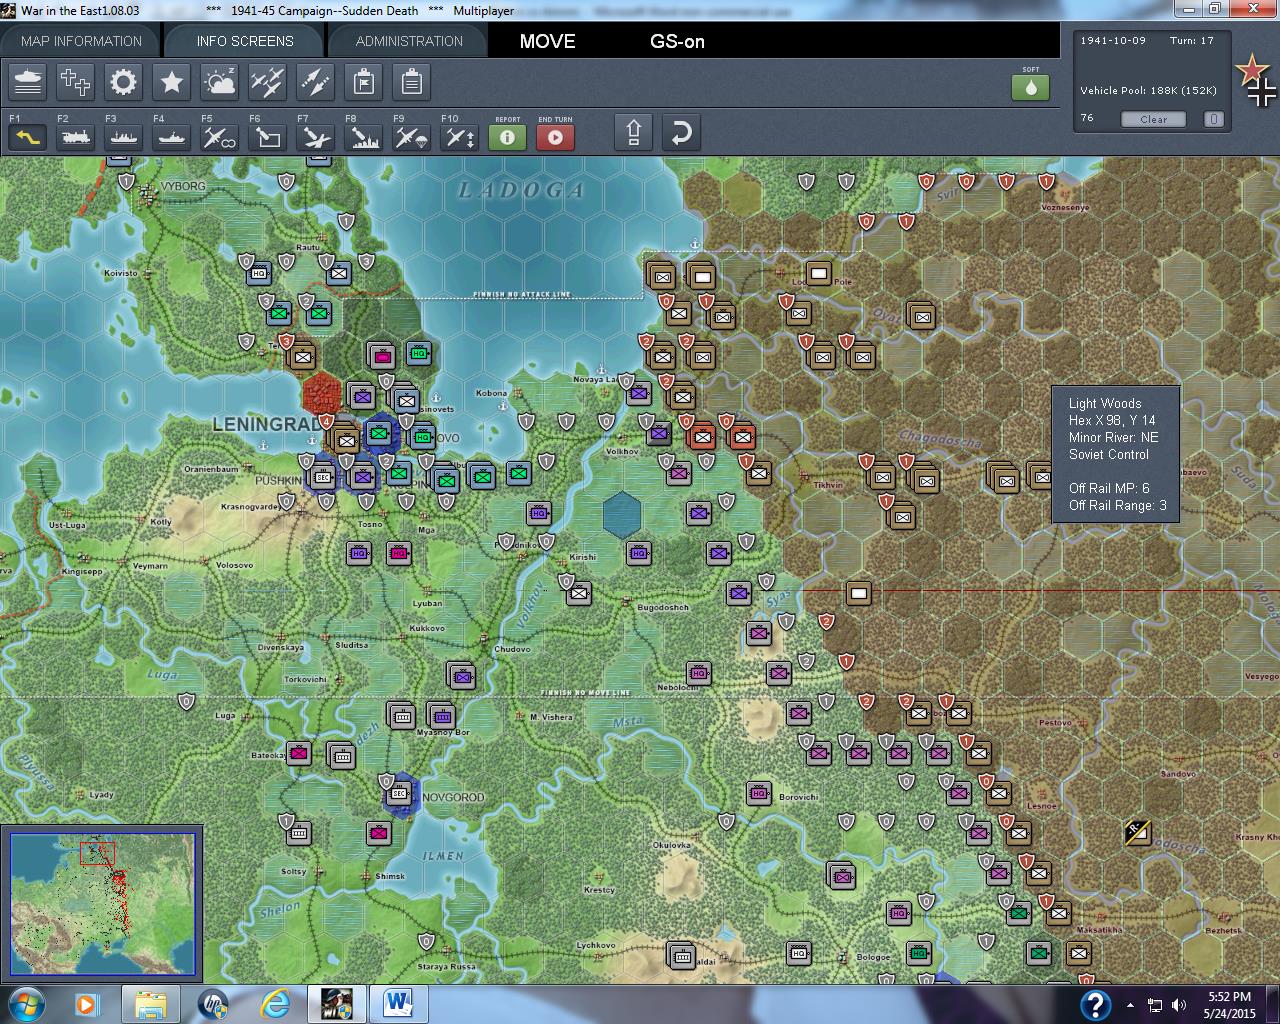Select F10 air transfer mode
Screen dimensions: 1280x1024
tap(459, 136)
